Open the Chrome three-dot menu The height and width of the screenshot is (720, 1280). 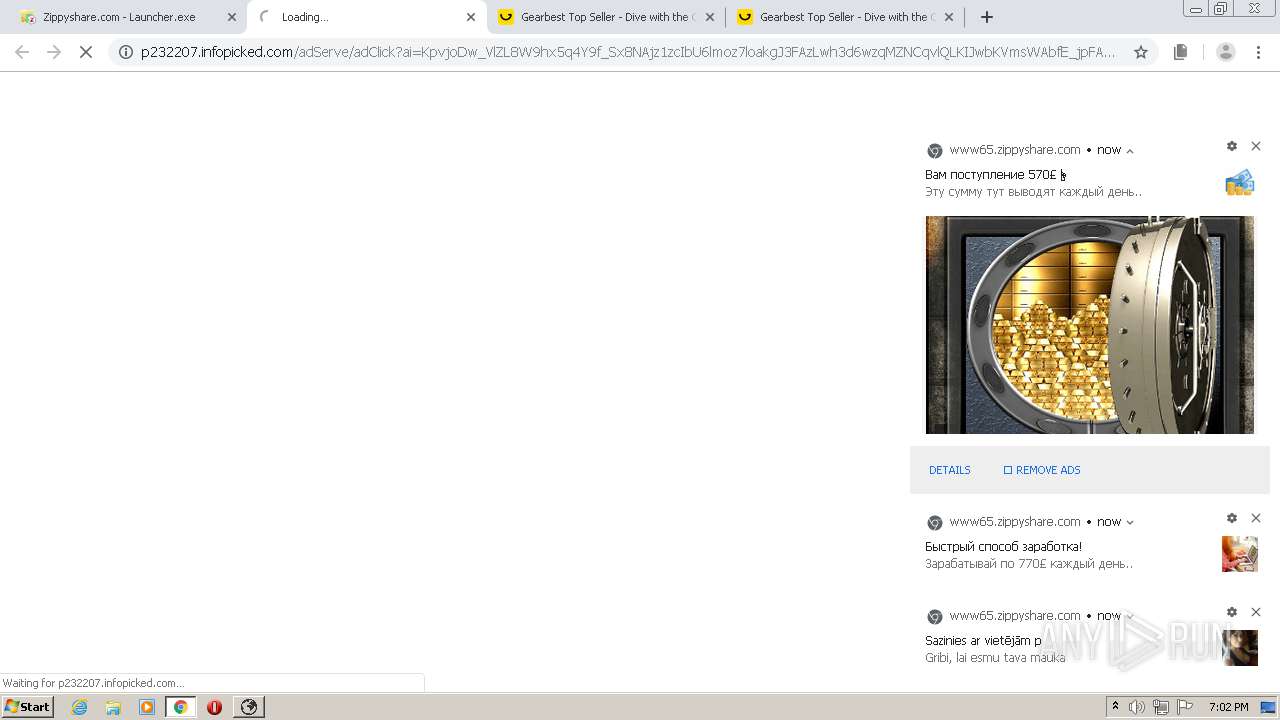[1258, 52]
